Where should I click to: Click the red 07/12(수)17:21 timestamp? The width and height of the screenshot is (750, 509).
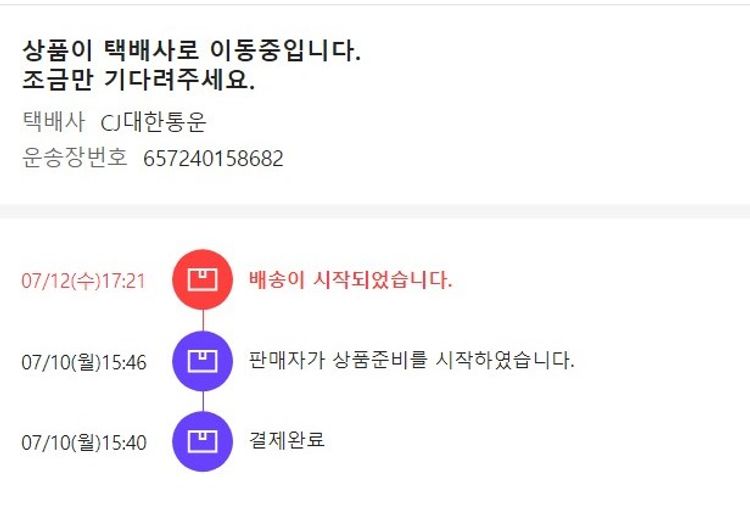[x=84, y=281]
